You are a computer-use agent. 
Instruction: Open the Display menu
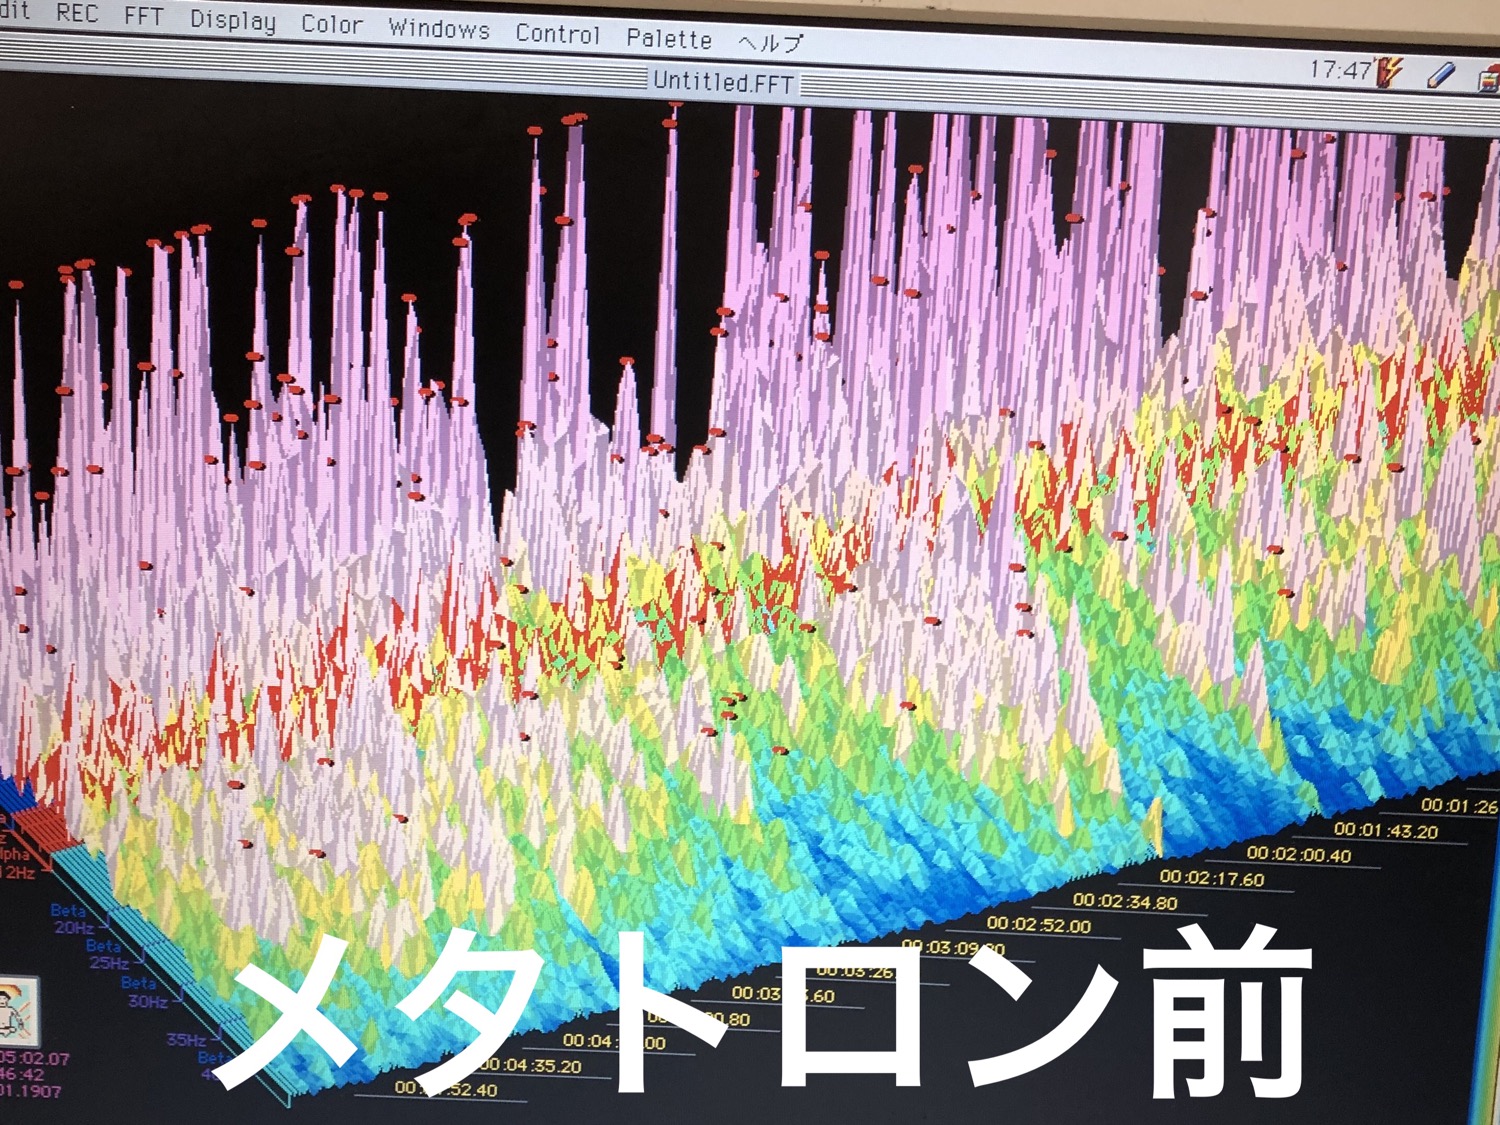[232, 21]
